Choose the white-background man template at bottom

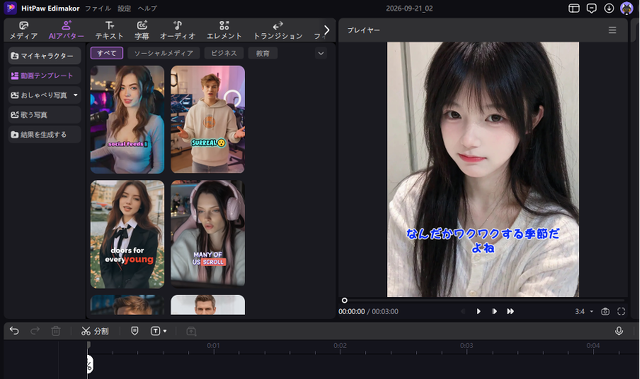pyautogui.click(x=208, y=305)
